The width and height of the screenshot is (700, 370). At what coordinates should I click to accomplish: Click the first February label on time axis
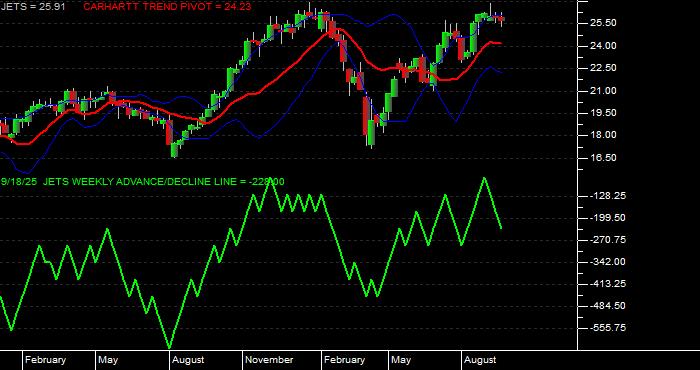tap(46, 360)
